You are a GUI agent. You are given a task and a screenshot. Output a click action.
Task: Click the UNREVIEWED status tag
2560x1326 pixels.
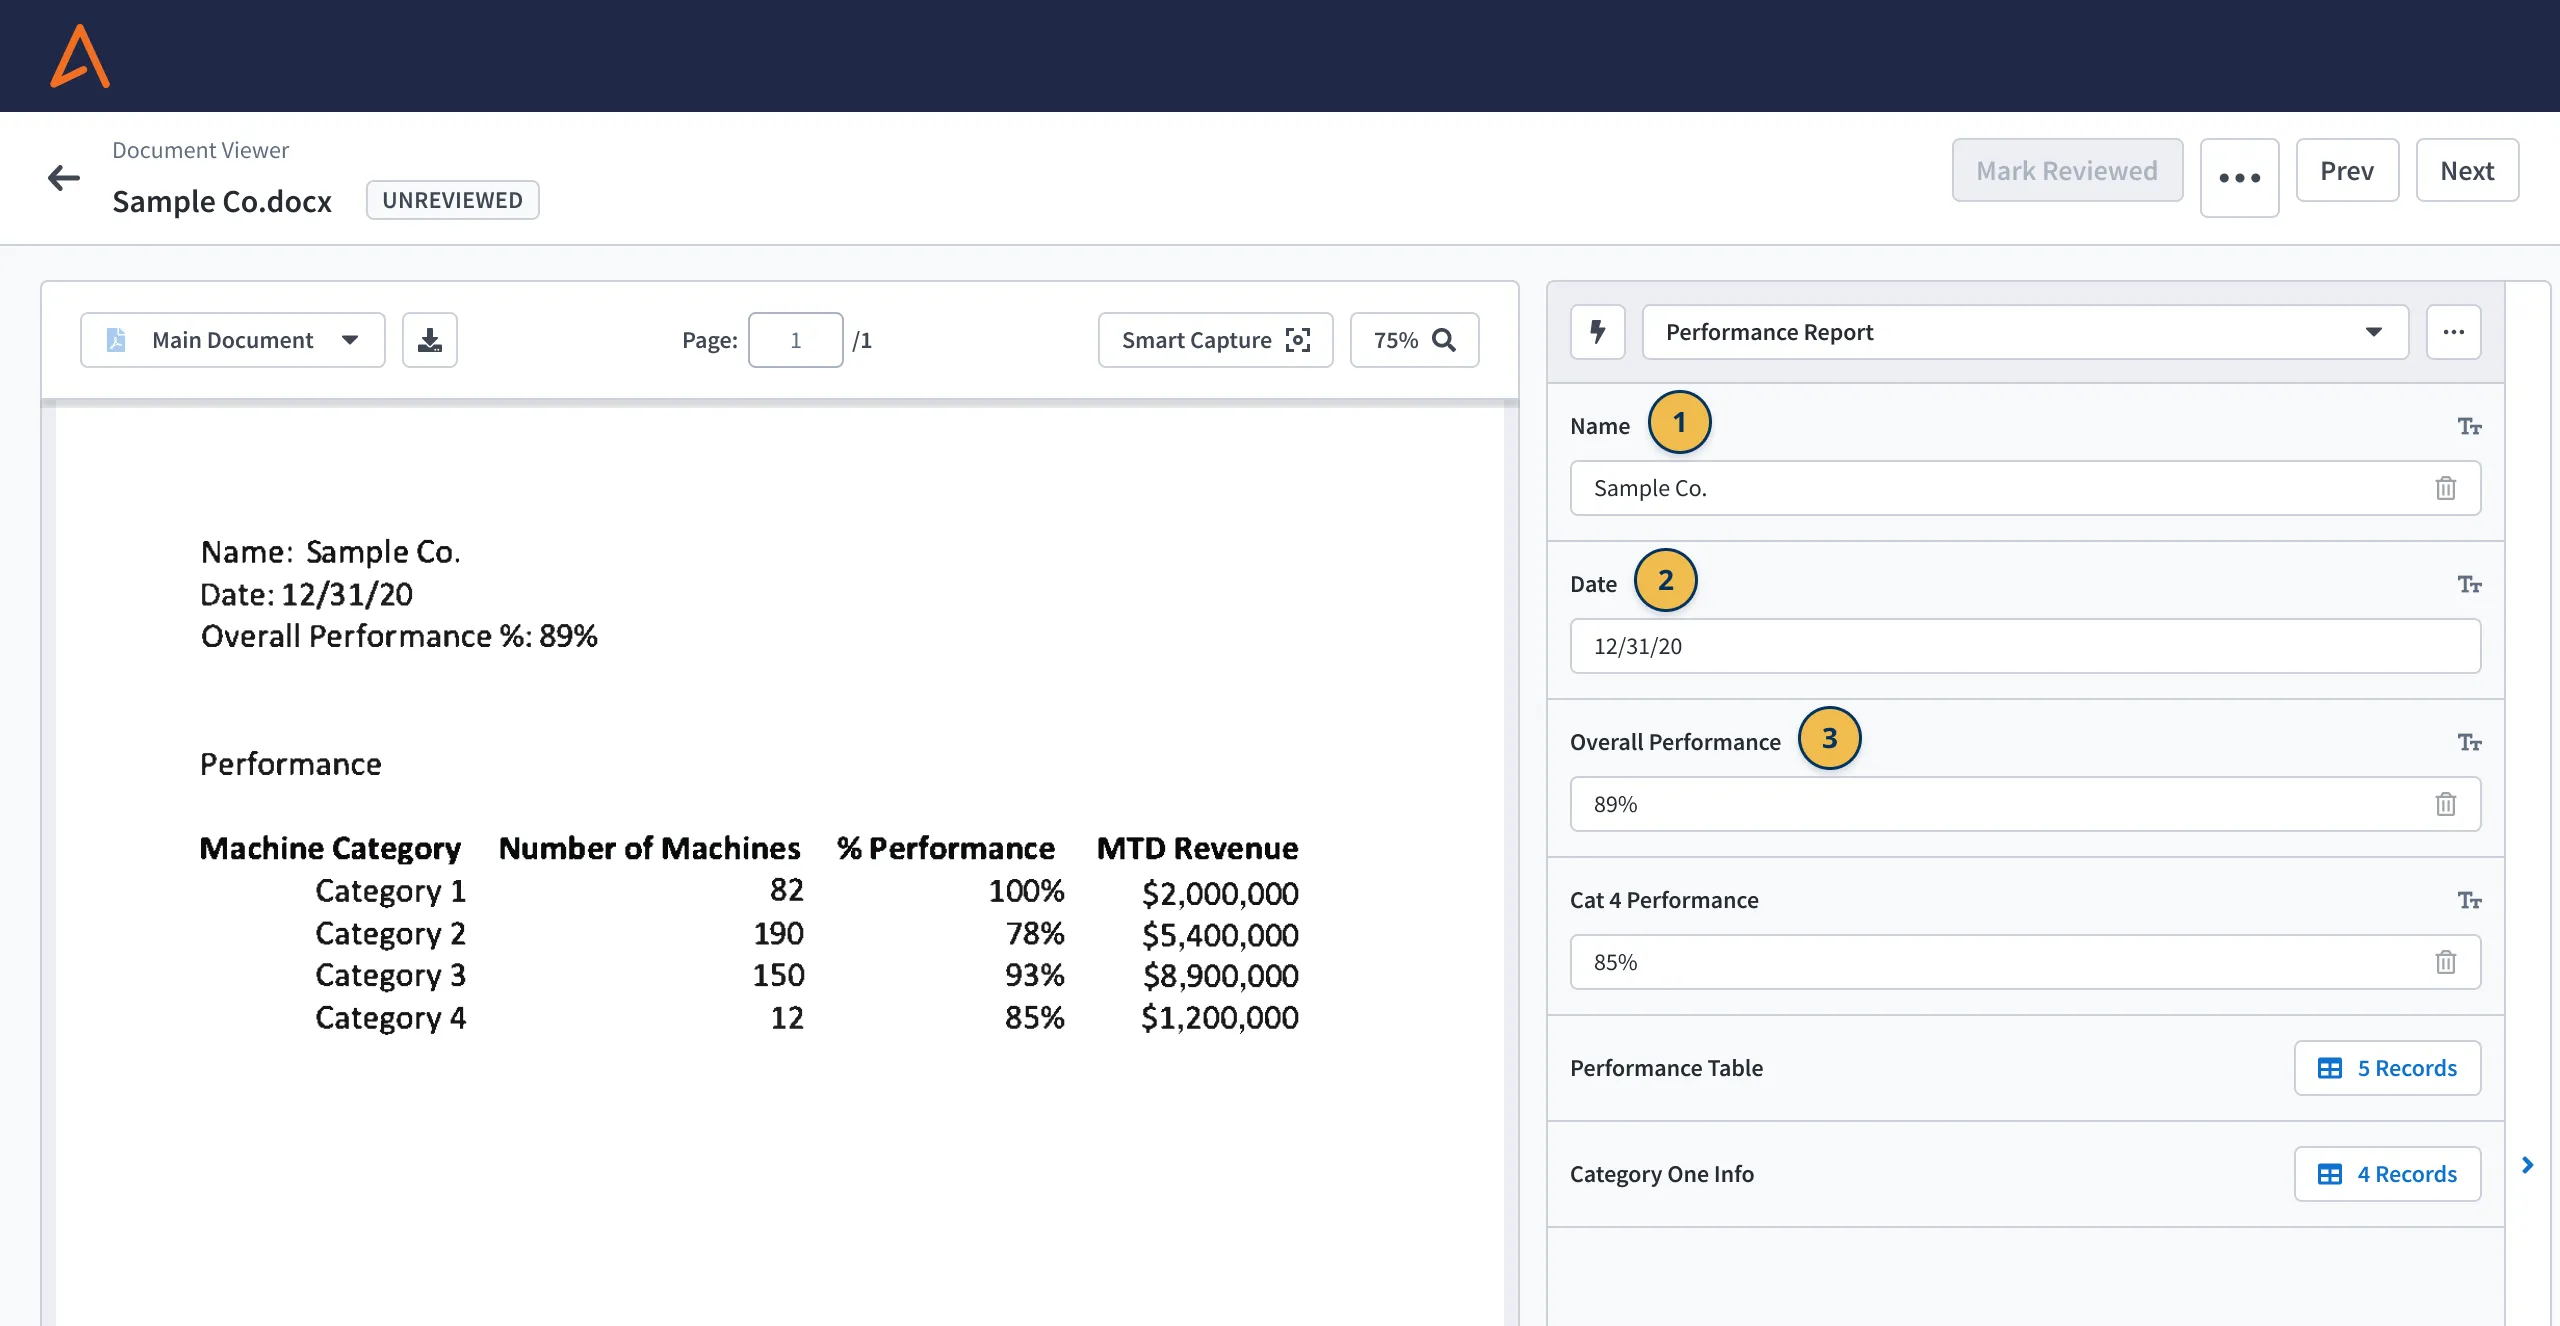coord(452,200)
